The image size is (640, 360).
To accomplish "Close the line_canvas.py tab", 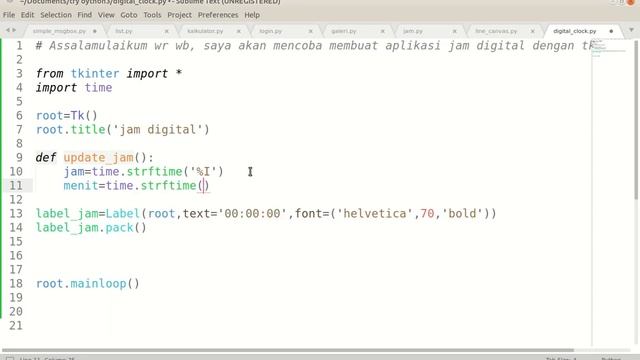I will 533,31.
